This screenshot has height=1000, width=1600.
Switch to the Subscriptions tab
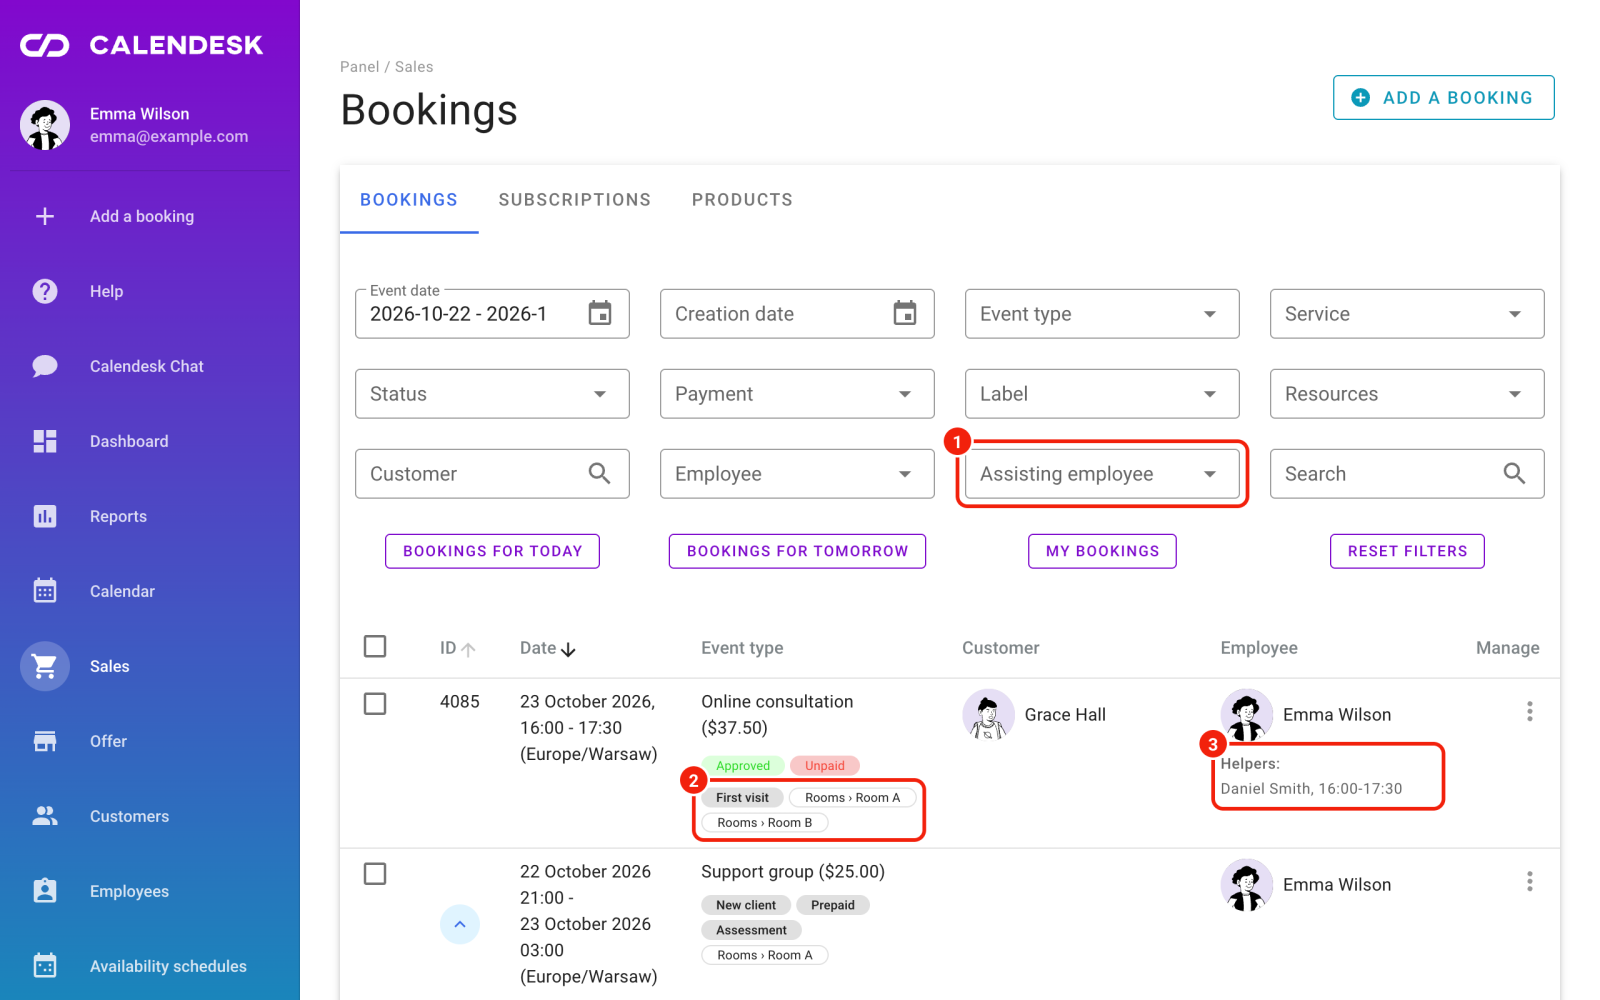pyautogui.click(x=575, y=200)
